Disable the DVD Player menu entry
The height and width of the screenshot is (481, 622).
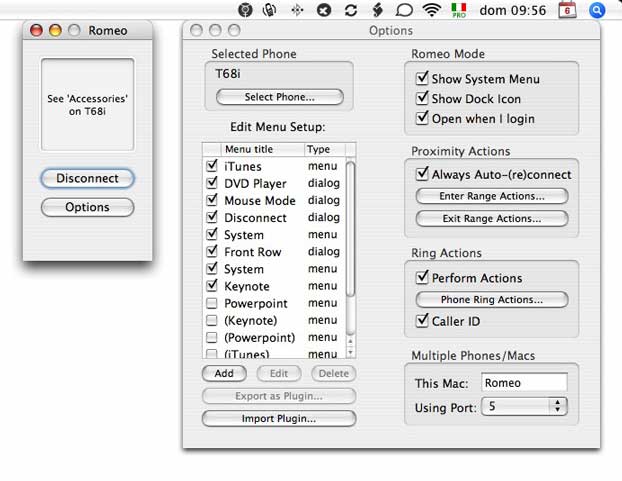coord(212,183)
